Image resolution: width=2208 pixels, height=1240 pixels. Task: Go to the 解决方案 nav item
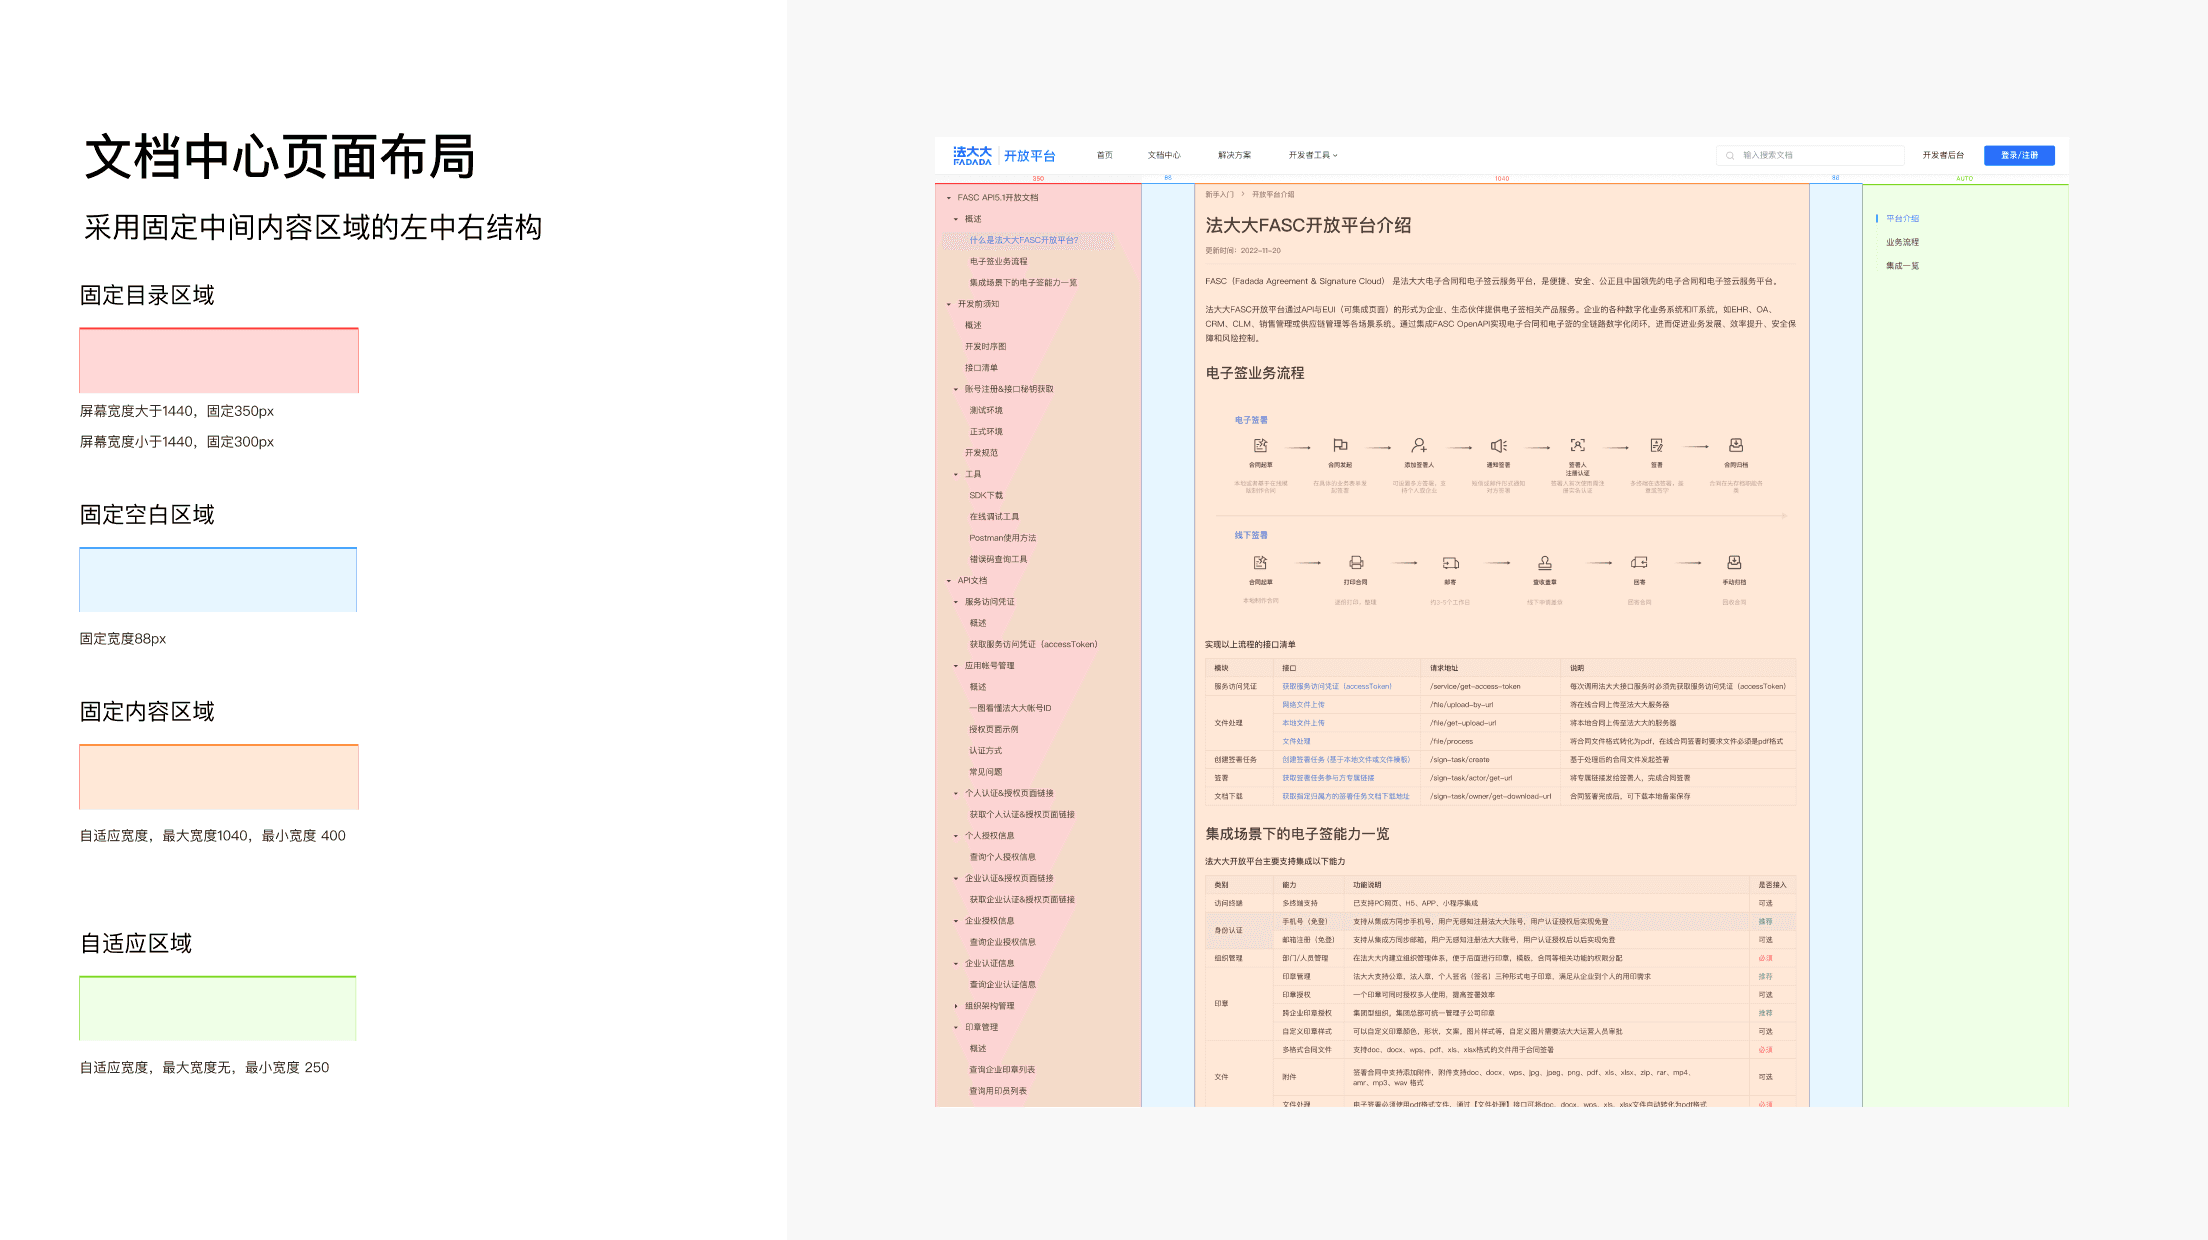[1234, 155]
